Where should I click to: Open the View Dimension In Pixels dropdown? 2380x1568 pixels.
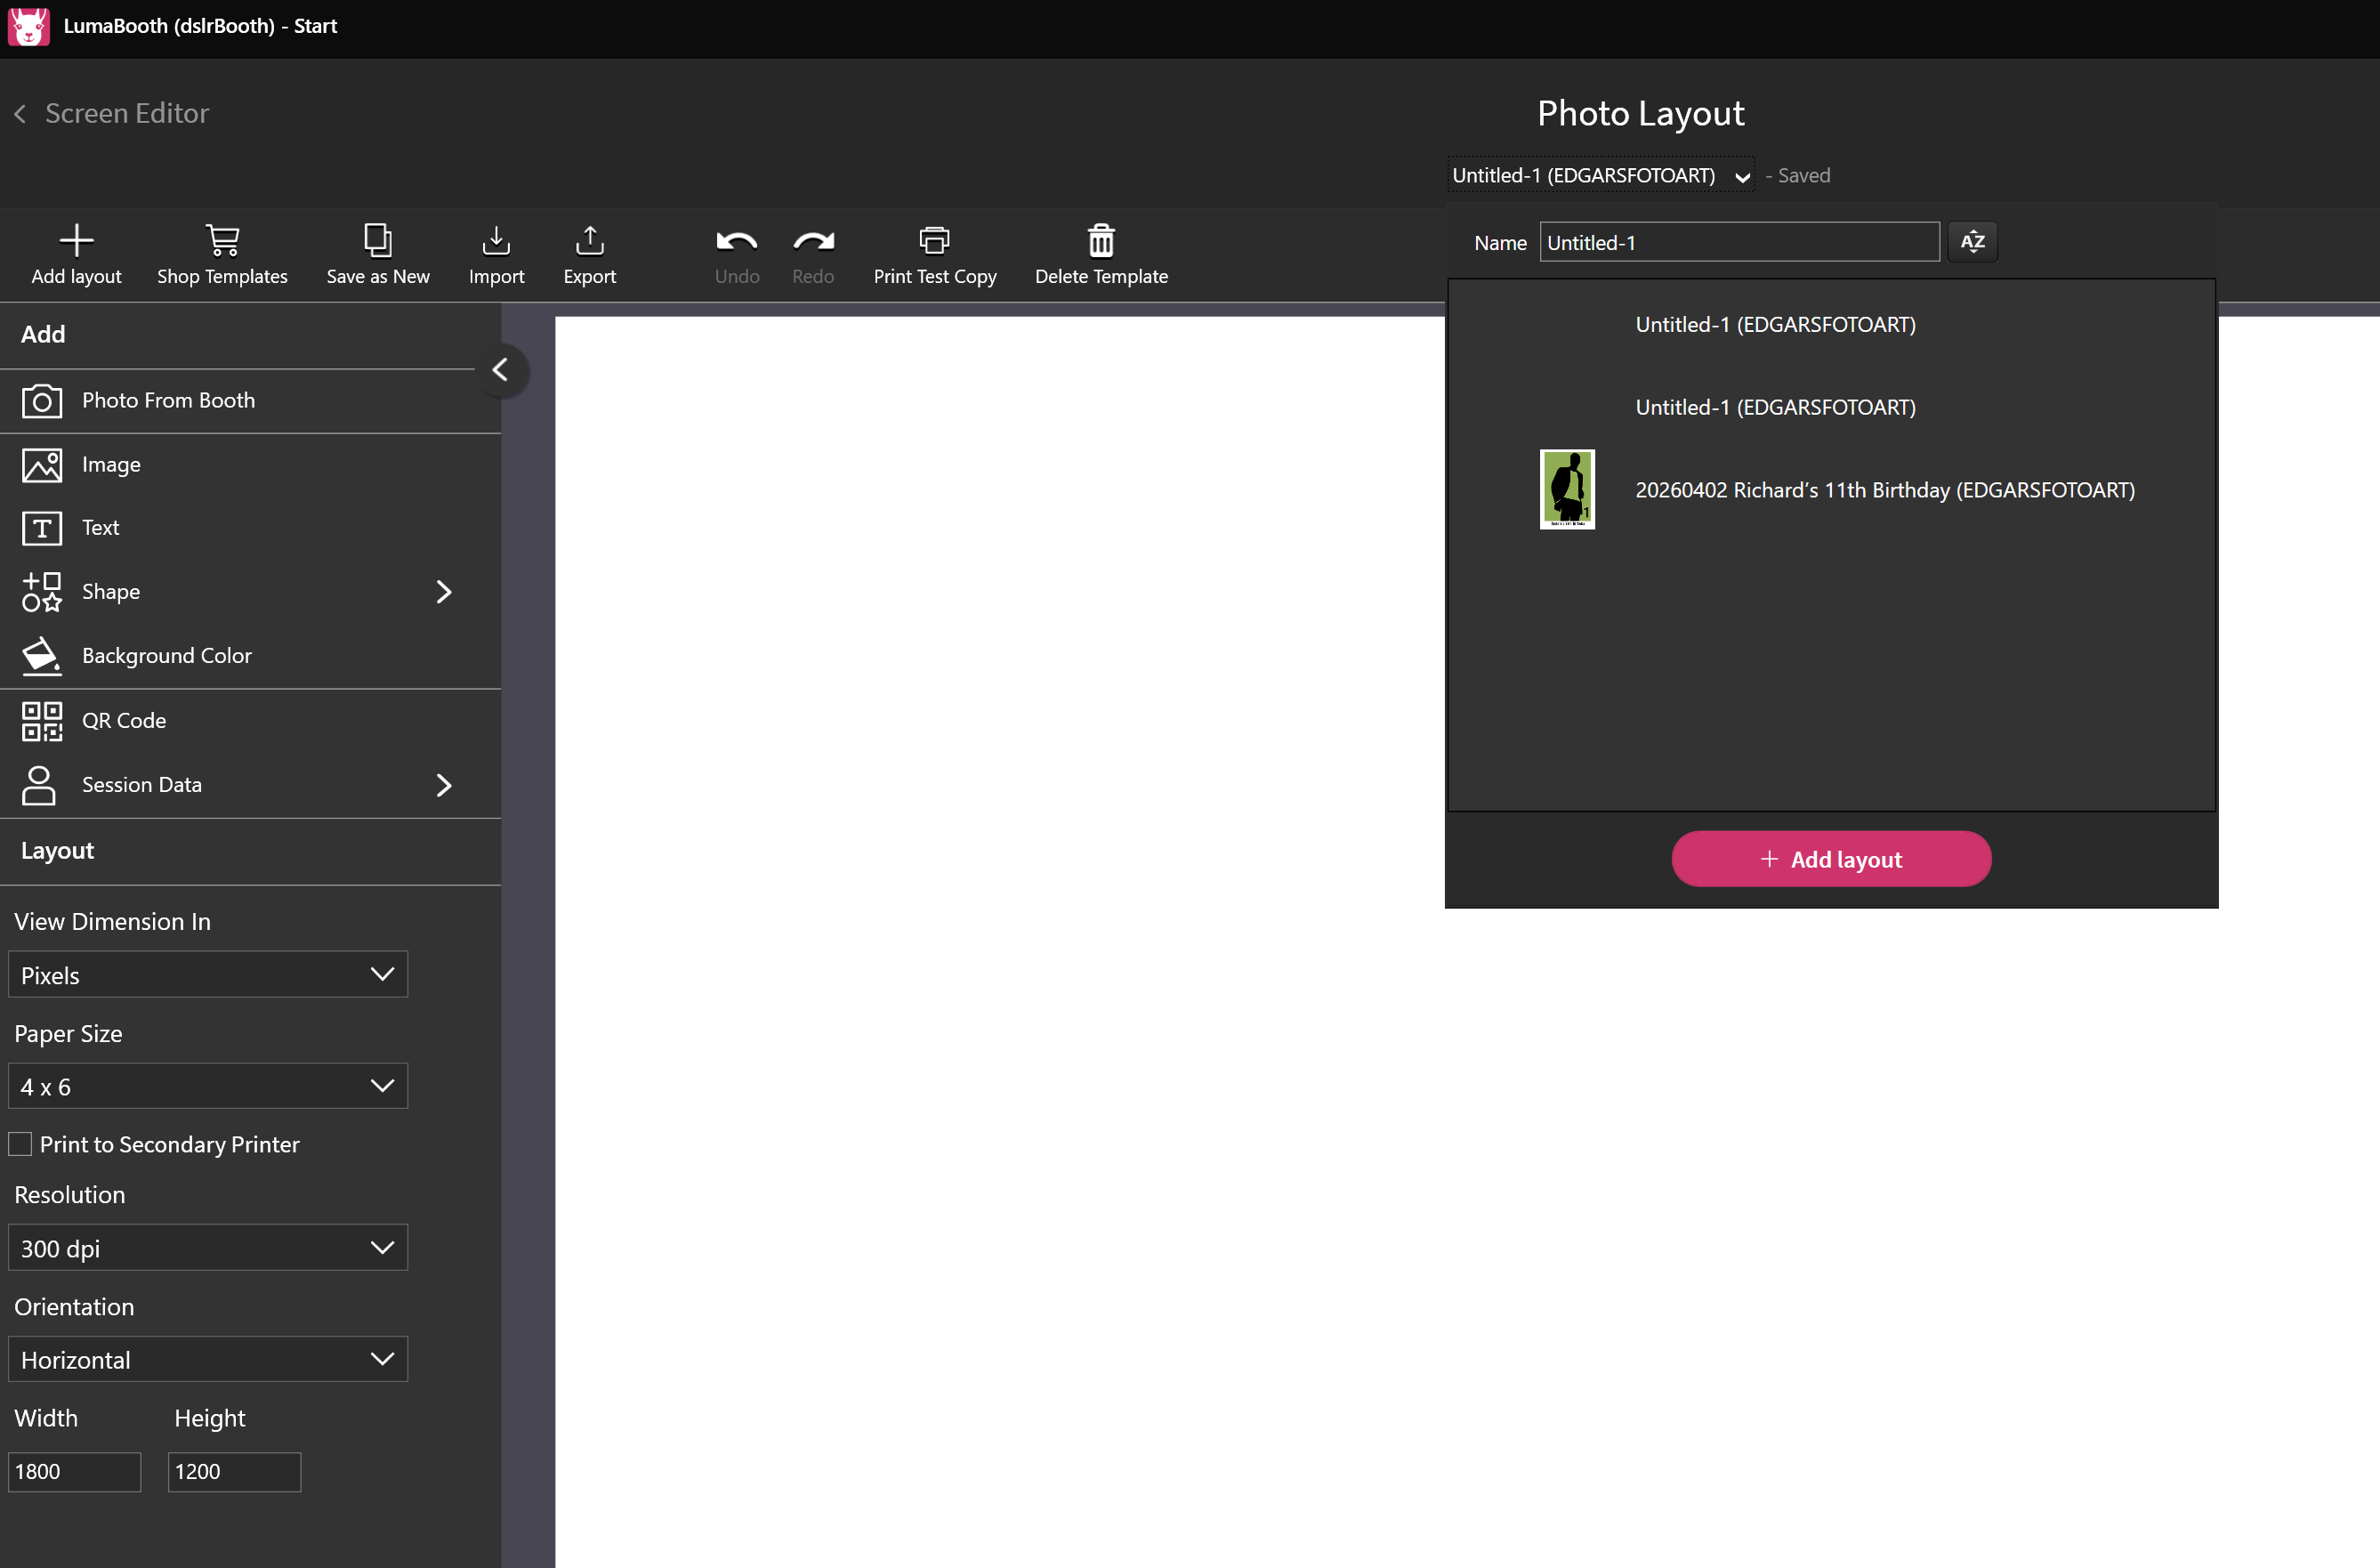(x=208, y=975)
